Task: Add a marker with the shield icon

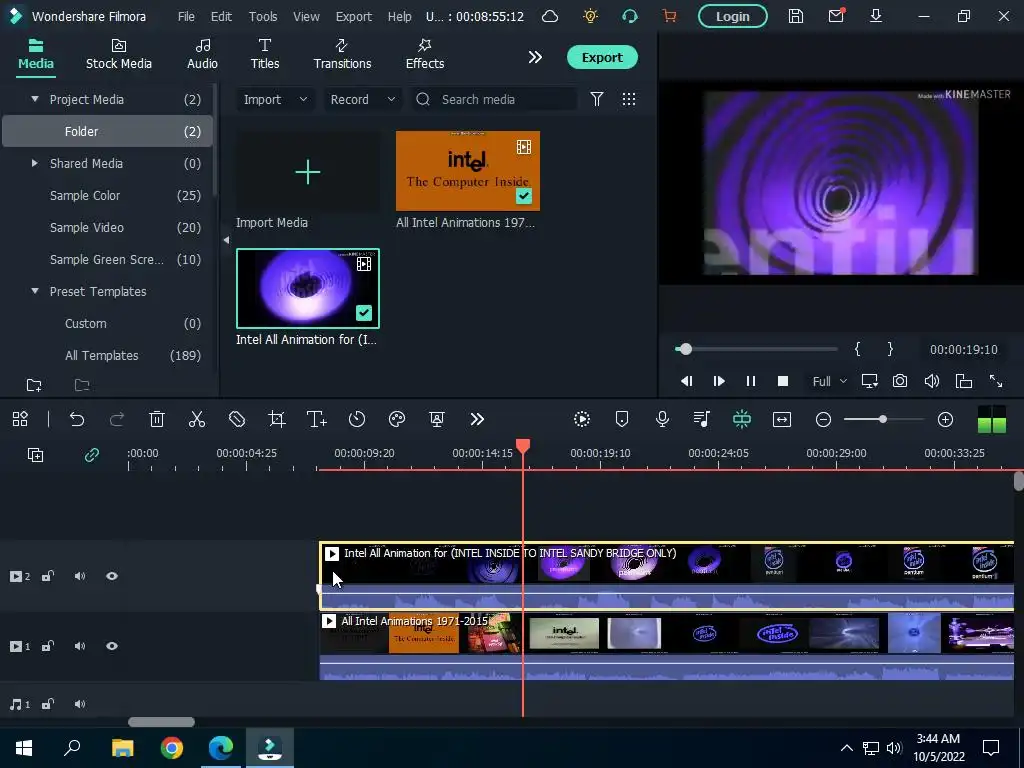Action: tap(622, 419)
